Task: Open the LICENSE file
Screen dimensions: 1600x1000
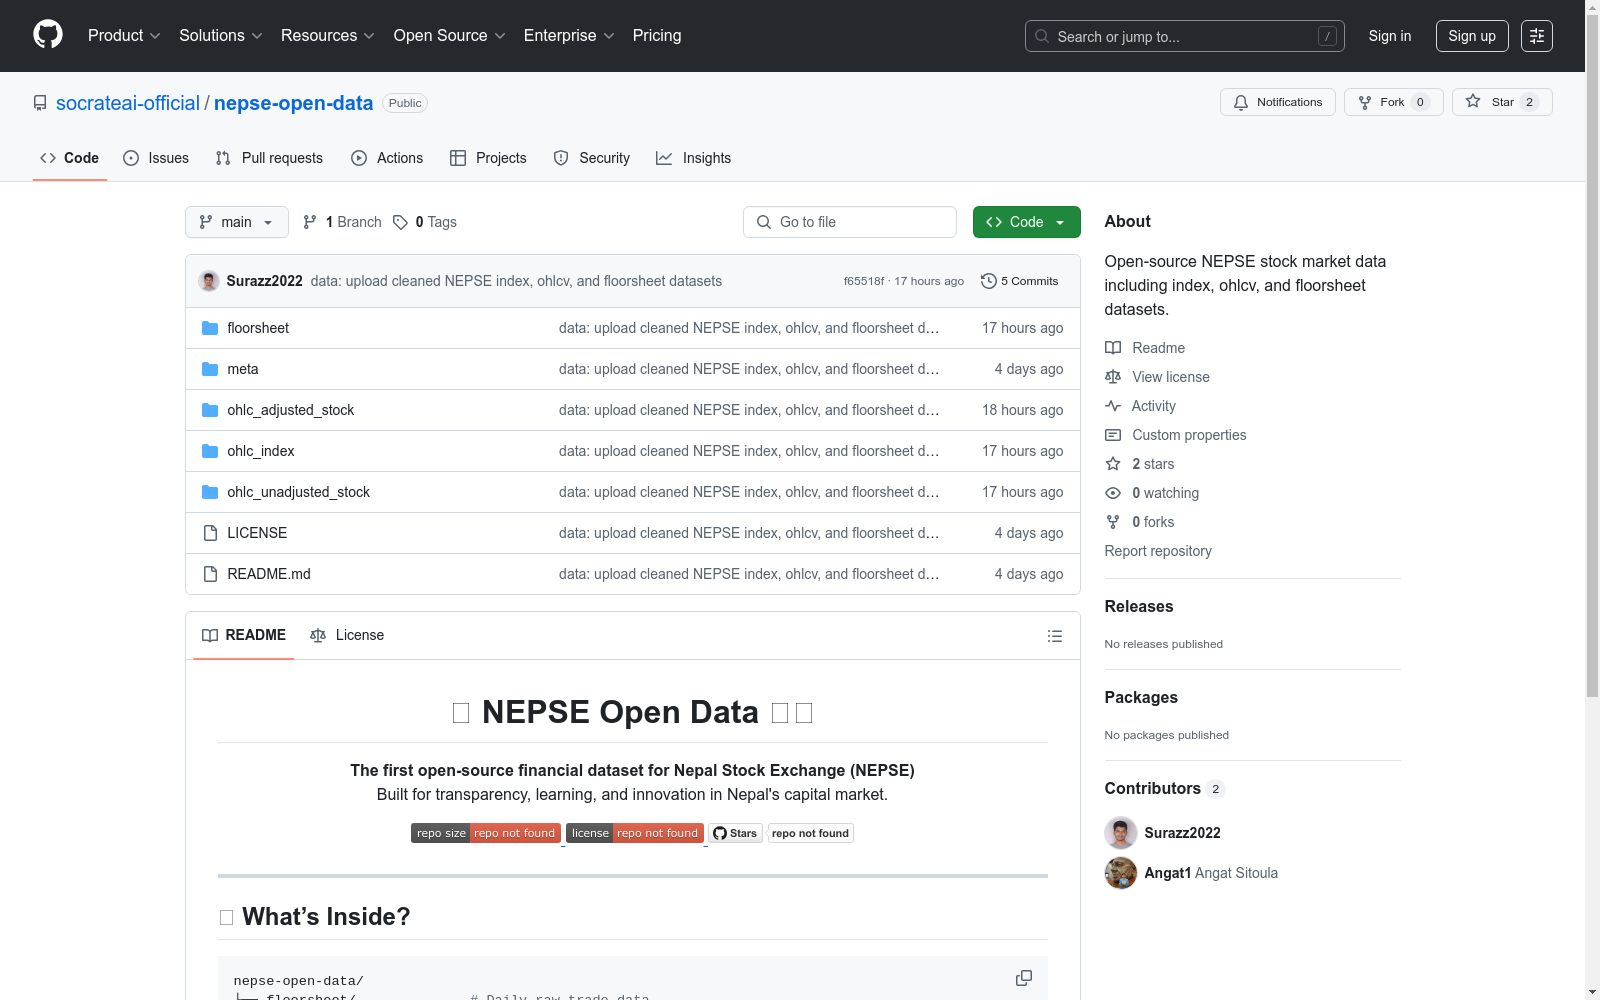Action: [x=257, y=533]
